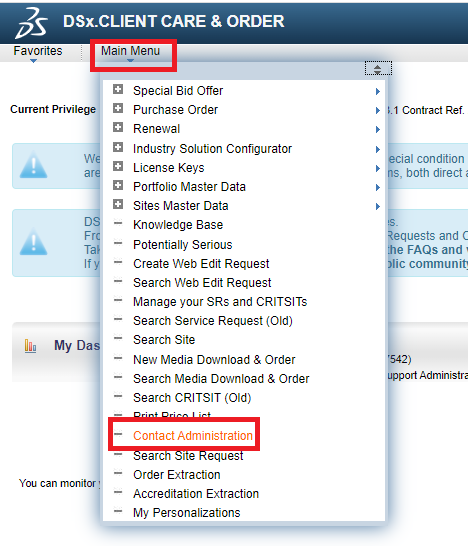Open Knowledge Base from the menu
468x546 pixels.
(x=178, y=225)
